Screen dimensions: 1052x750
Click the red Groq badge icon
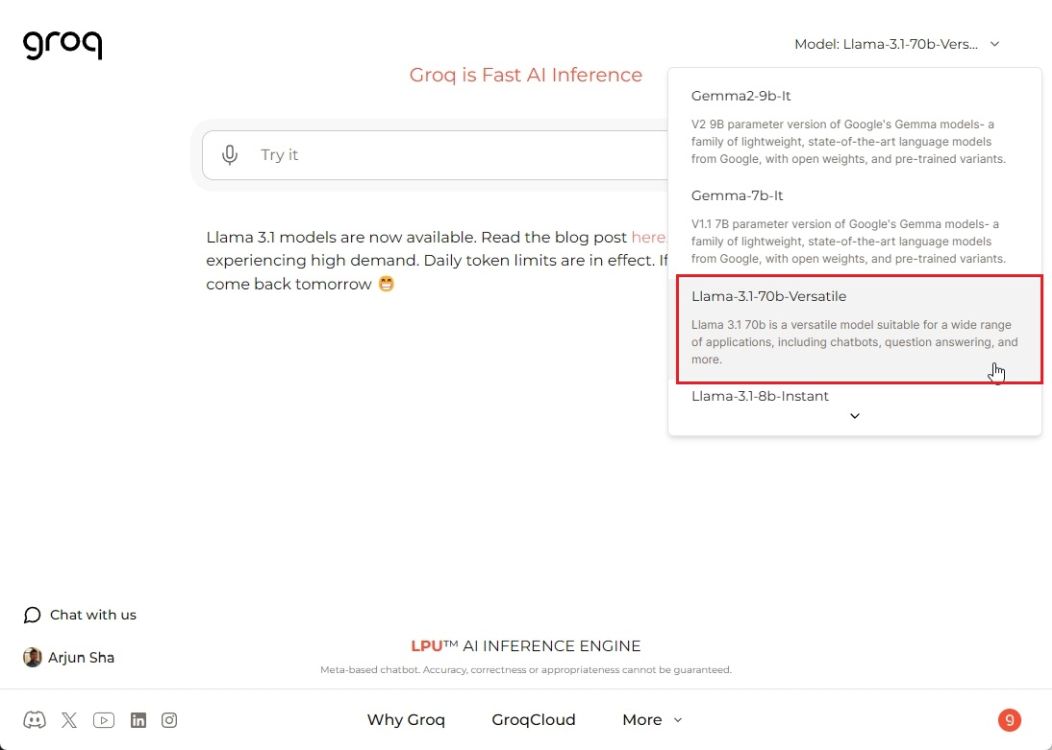point(1009,720)
